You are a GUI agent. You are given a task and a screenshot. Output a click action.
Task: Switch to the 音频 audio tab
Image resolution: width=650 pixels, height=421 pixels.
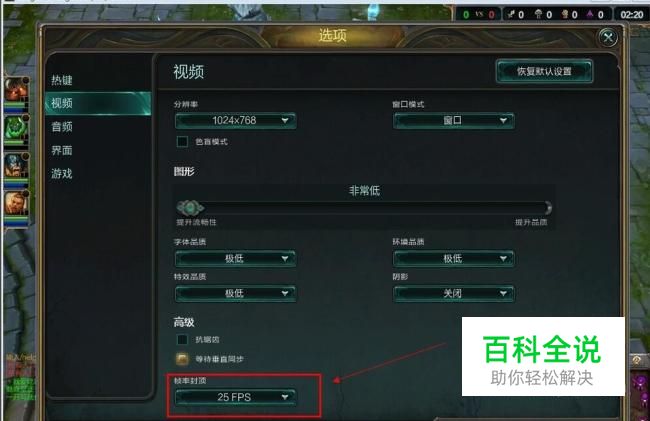(x=62, y=127)
